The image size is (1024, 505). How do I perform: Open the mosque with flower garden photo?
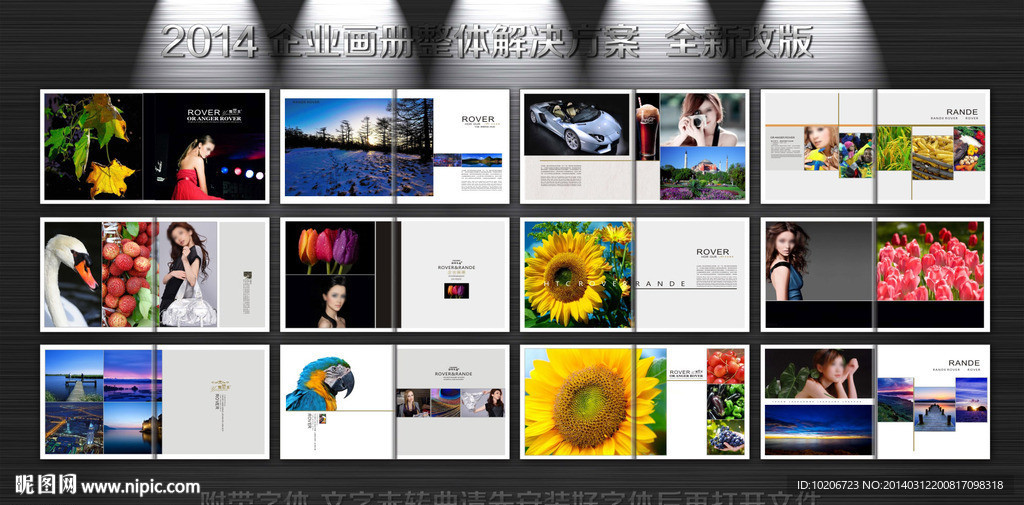[x=703, y=173]
